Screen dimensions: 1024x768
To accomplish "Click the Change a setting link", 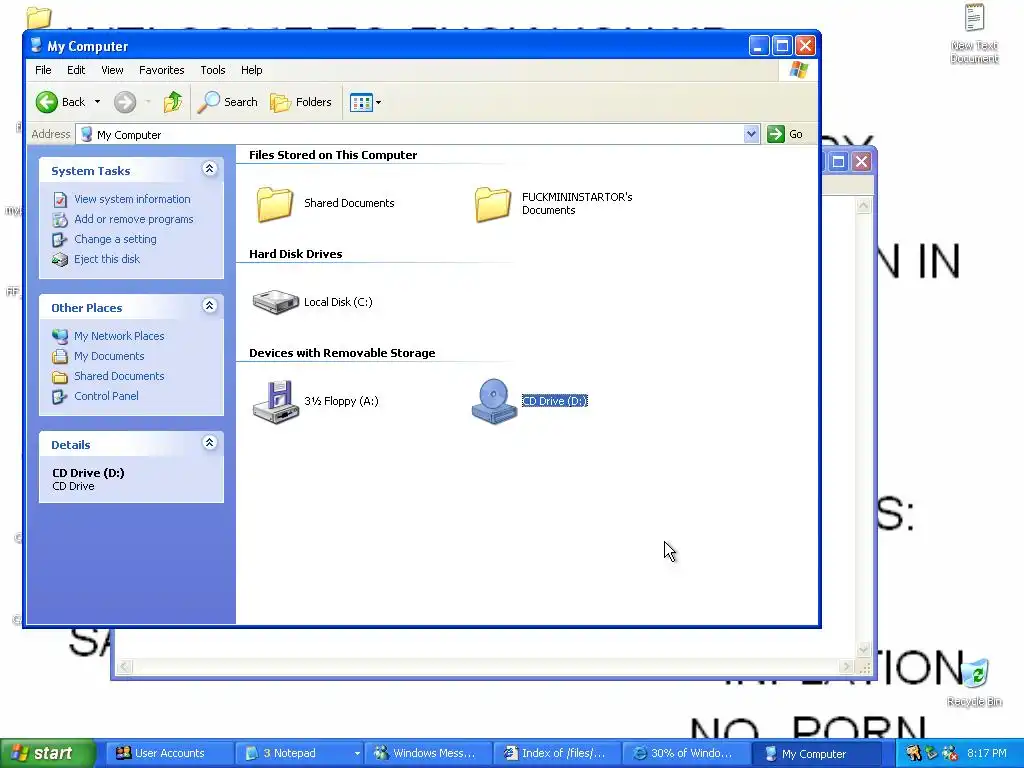I will [115, 239].
